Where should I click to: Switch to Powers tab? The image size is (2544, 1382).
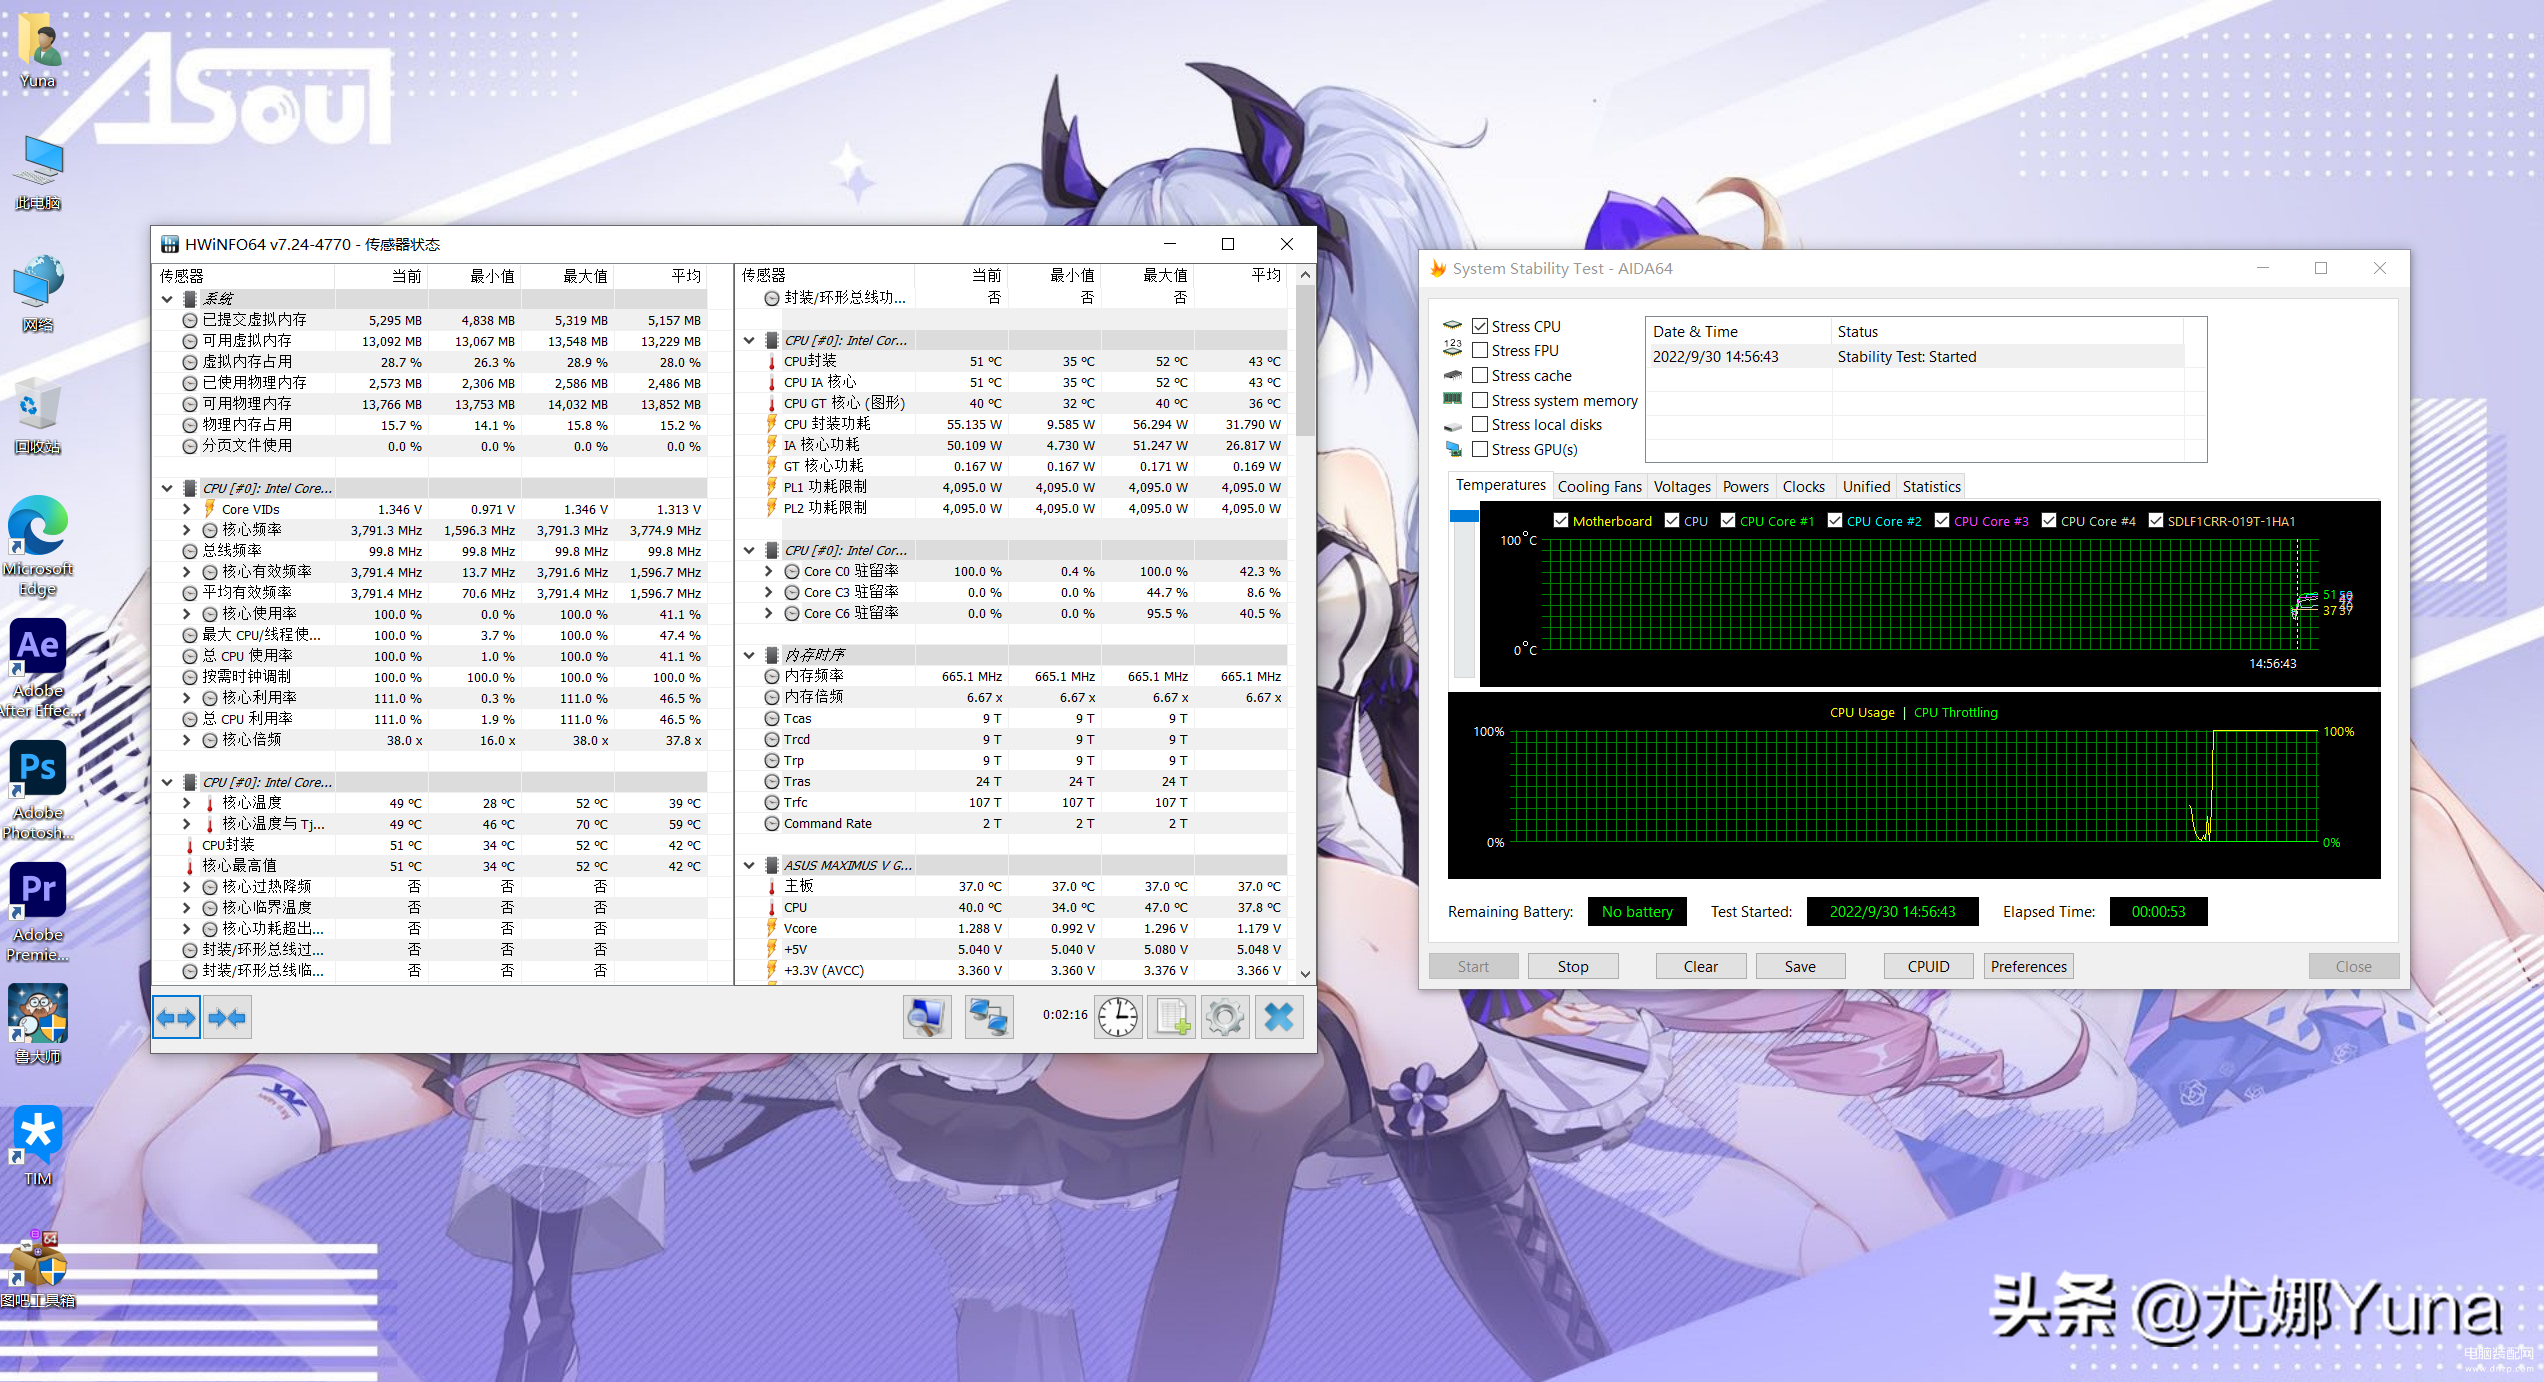point(1745,486)
